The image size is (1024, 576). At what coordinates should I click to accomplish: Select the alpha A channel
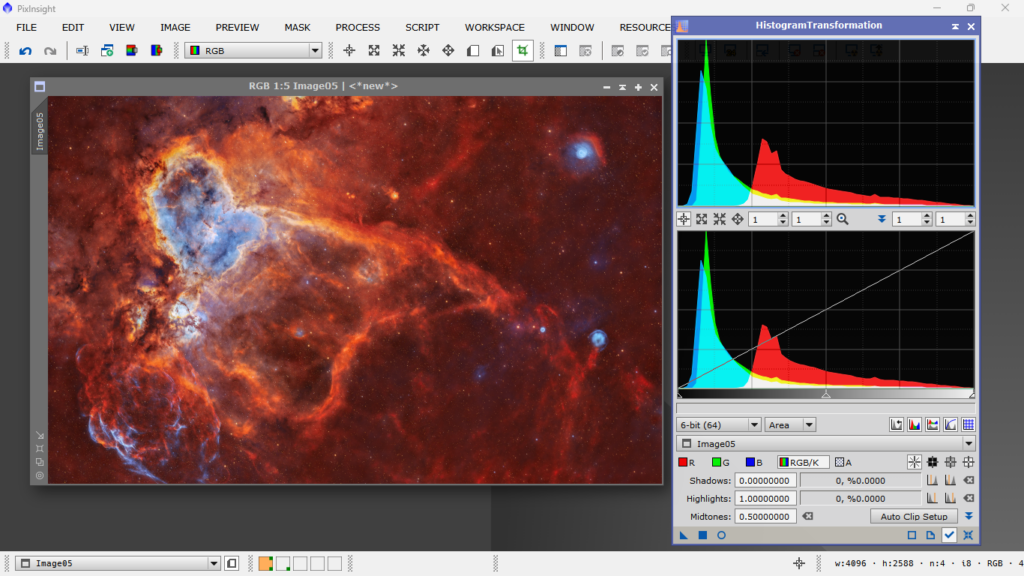(843, 462)
